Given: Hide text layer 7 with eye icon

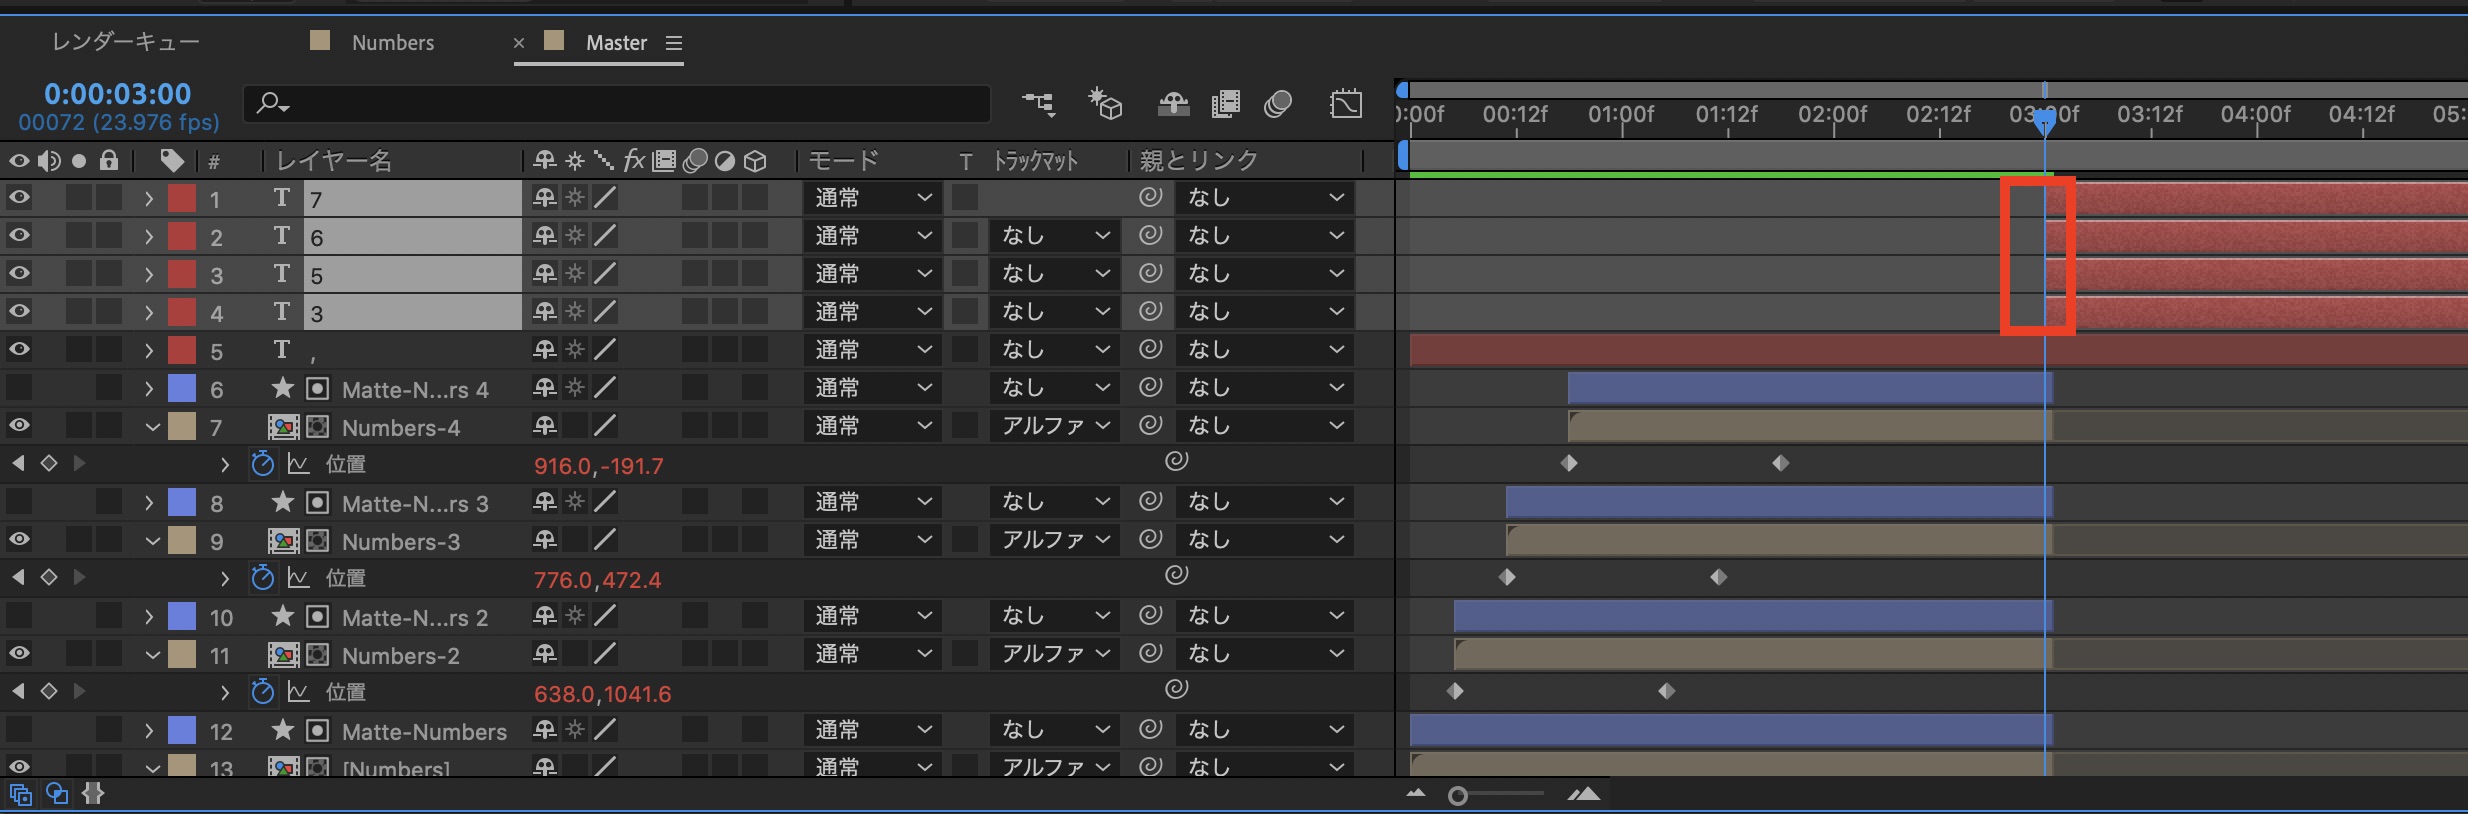Looking at the screenshot, I should coord(19,197).
